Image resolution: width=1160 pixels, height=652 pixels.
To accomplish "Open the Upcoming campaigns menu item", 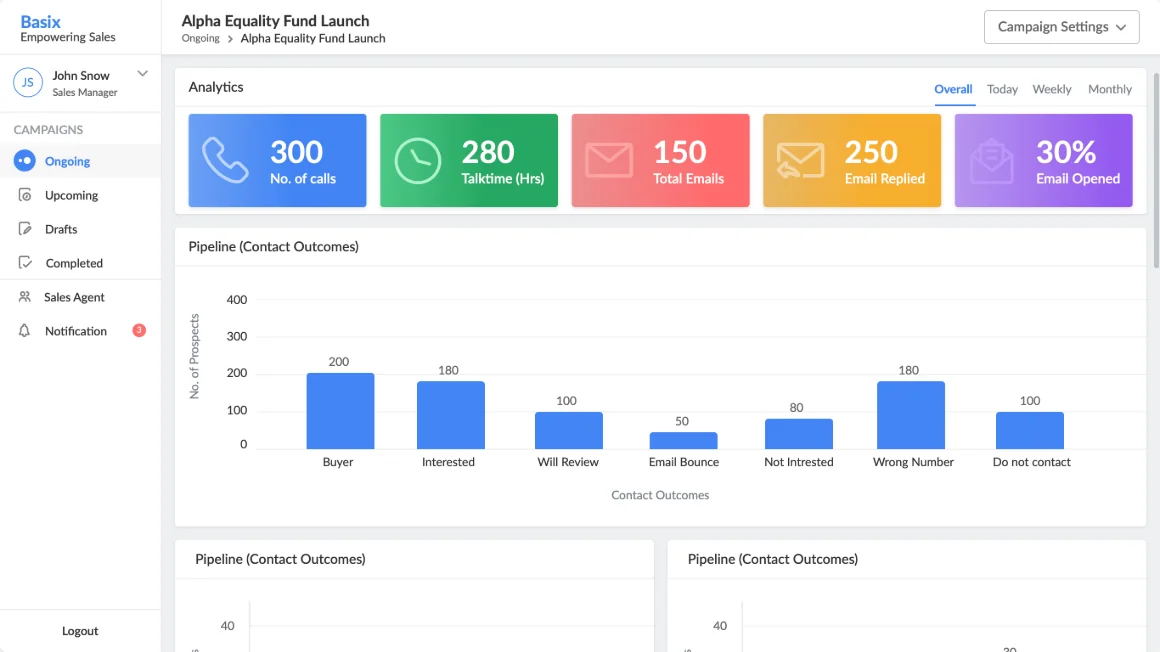I will (80, 195).
